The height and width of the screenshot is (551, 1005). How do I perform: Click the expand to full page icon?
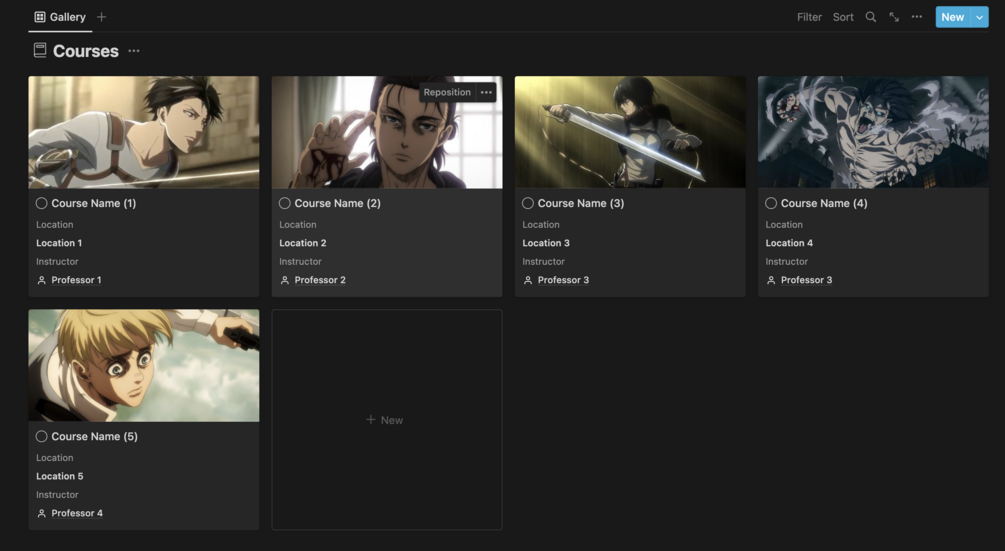point(894,17)
